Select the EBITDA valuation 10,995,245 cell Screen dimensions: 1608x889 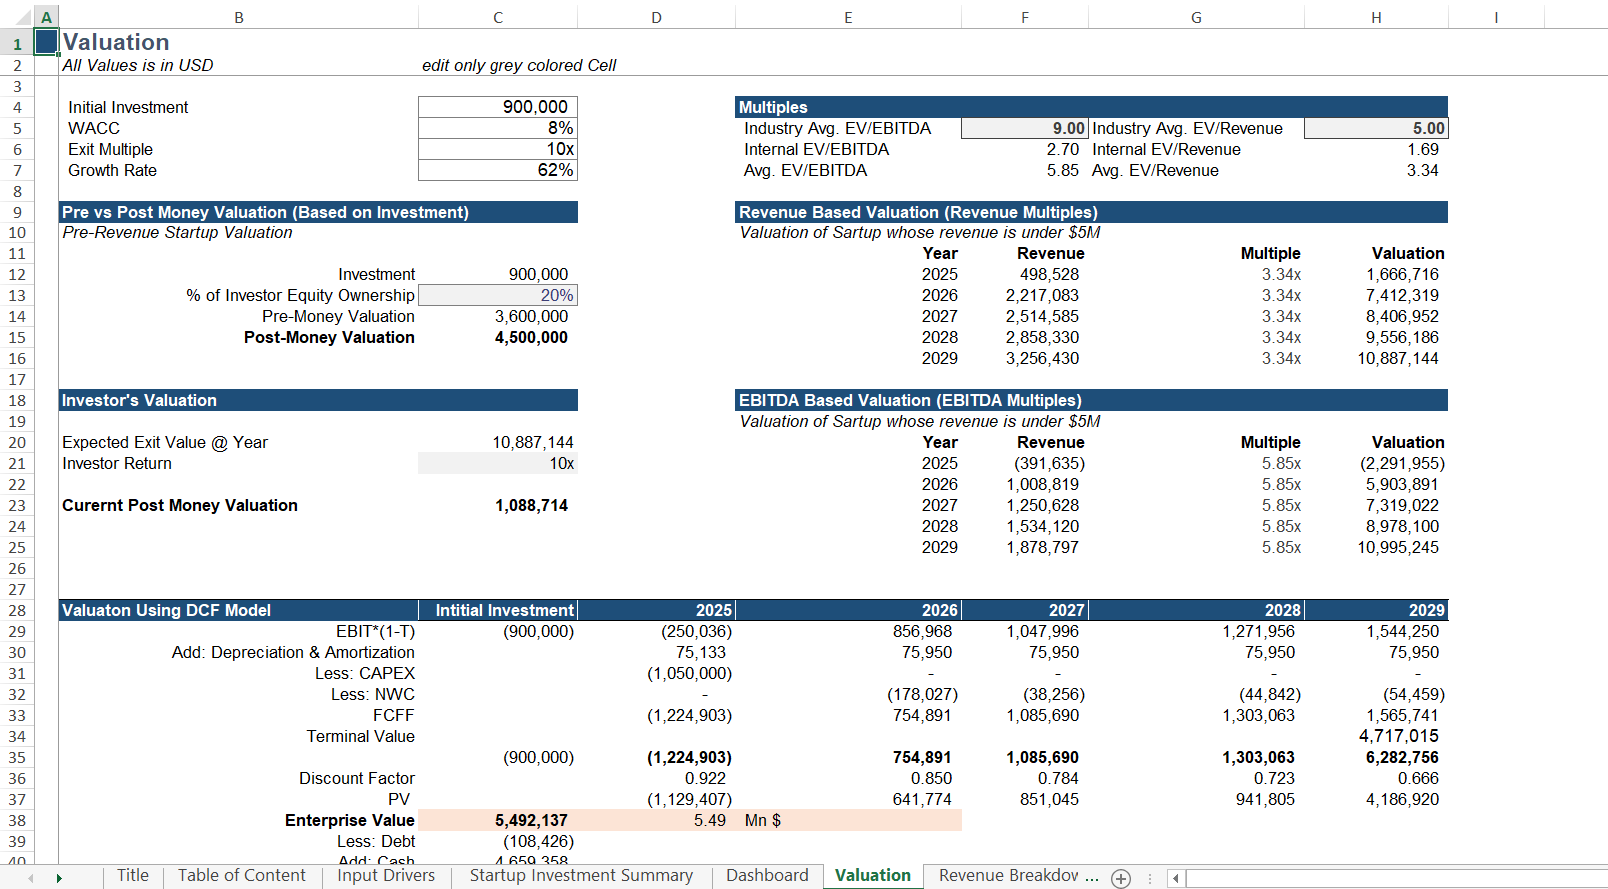click(x=1376, y=547)
